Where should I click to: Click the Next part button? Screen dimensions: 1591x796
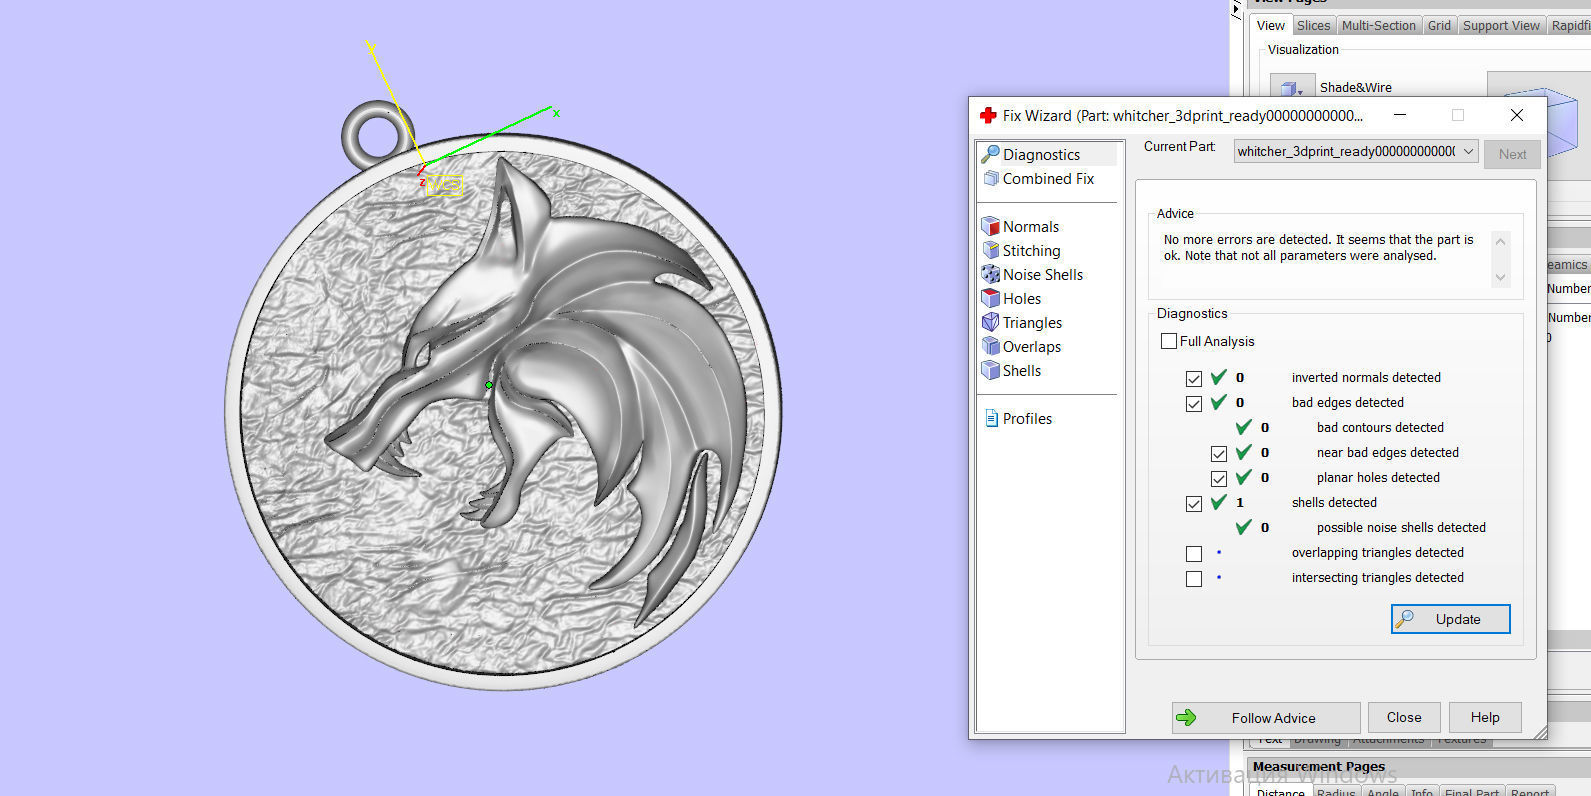[x=1512, y=154]
